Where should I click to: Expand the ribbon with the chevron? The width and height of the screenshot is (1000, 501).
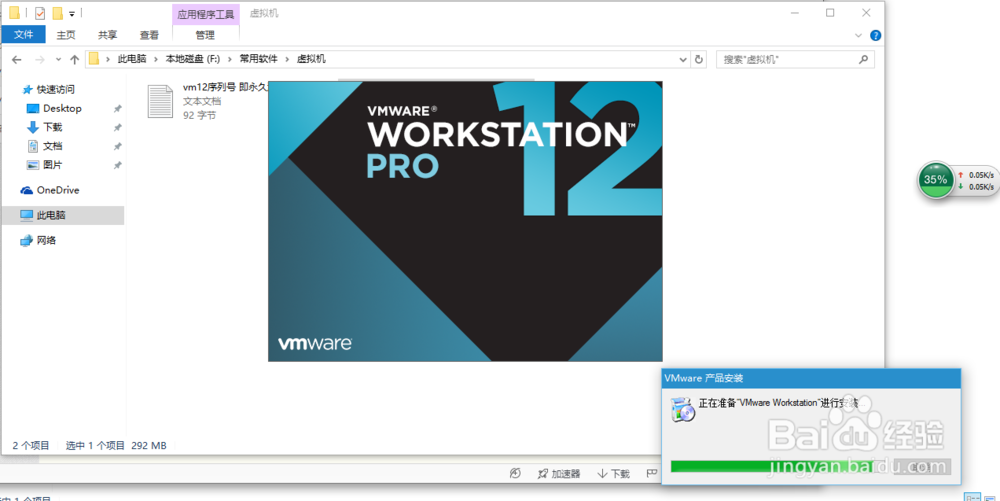pos(858,35)
